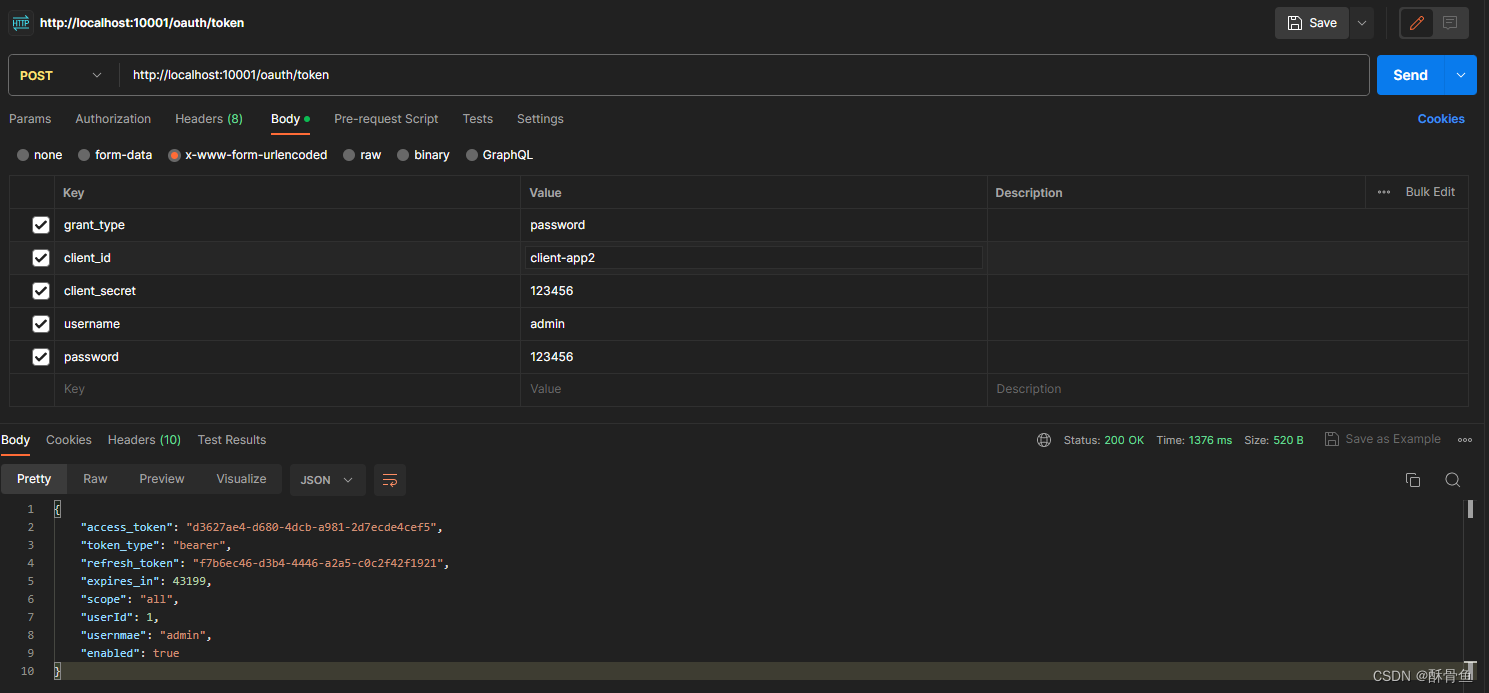Click the Size 520 B indicator
This screenshot has width=1489, height=693.
[1274, 440]
